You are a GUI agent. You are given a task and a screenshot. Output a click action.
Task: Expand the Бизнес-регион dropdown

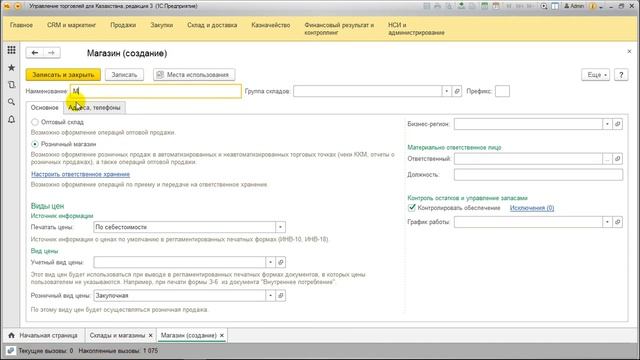607,124
